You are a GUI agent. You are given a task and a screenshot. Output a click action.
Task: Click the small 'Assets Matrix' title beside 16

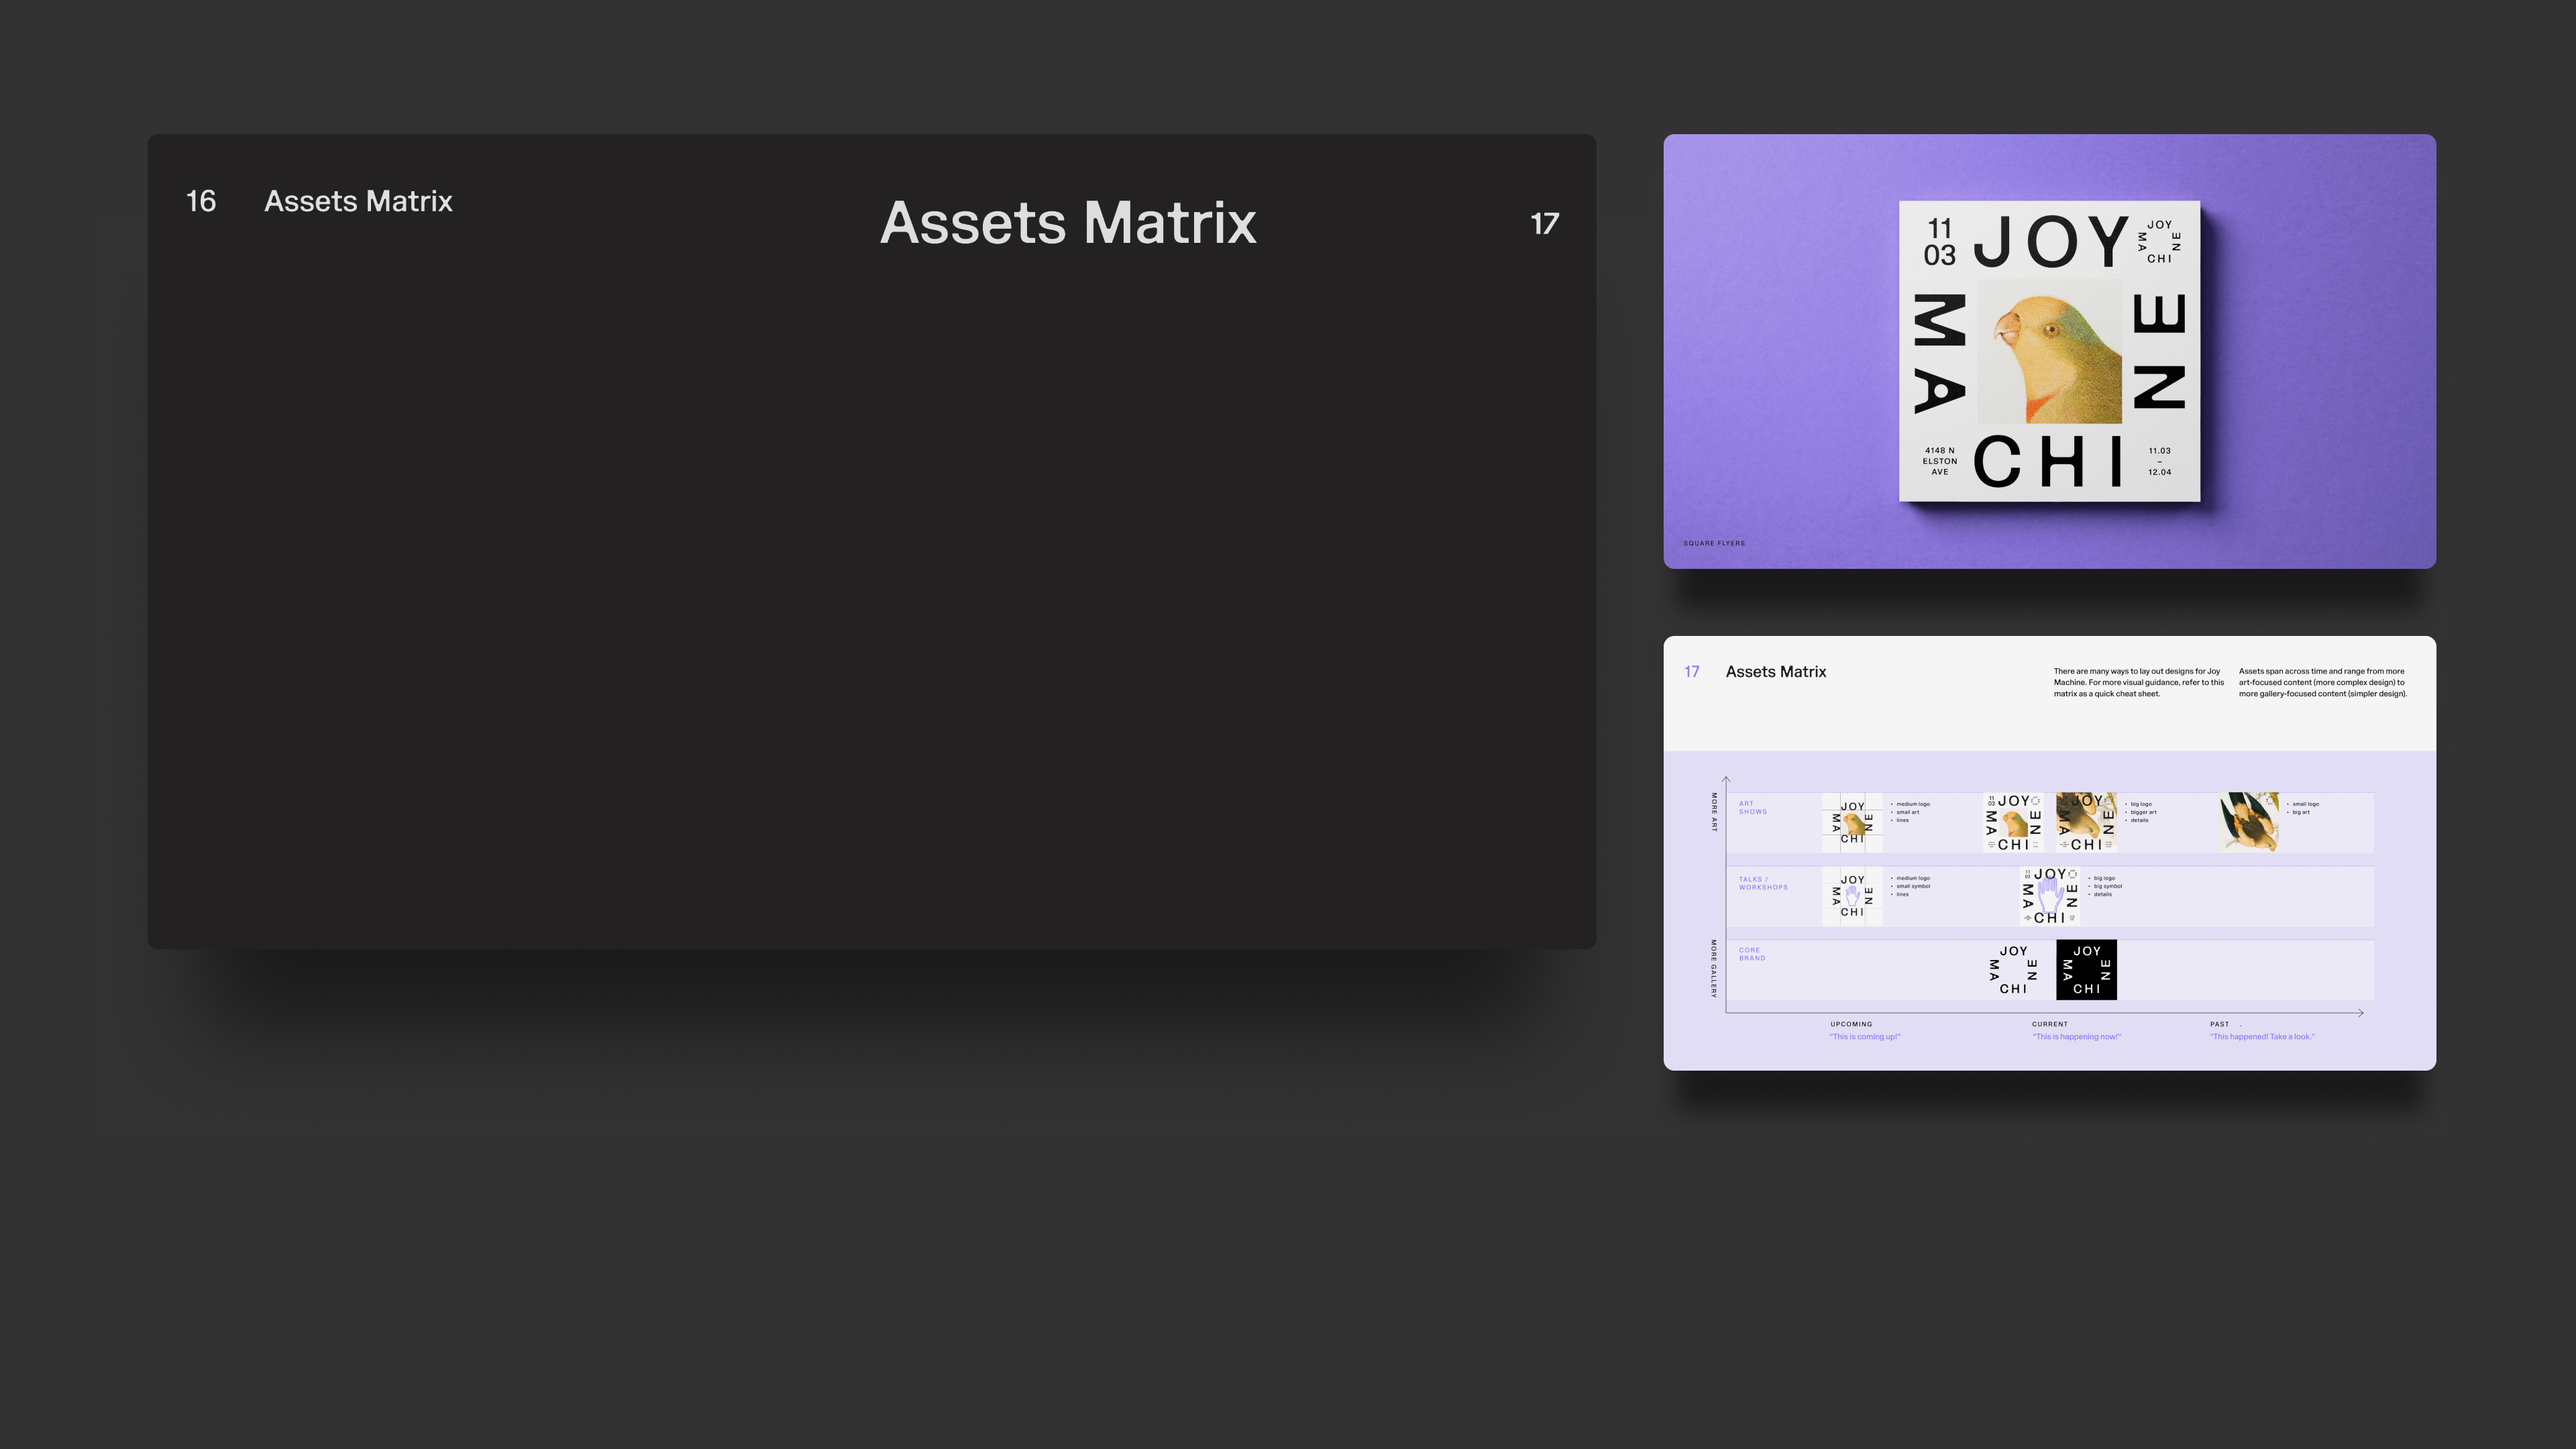(x=358, y=201)
